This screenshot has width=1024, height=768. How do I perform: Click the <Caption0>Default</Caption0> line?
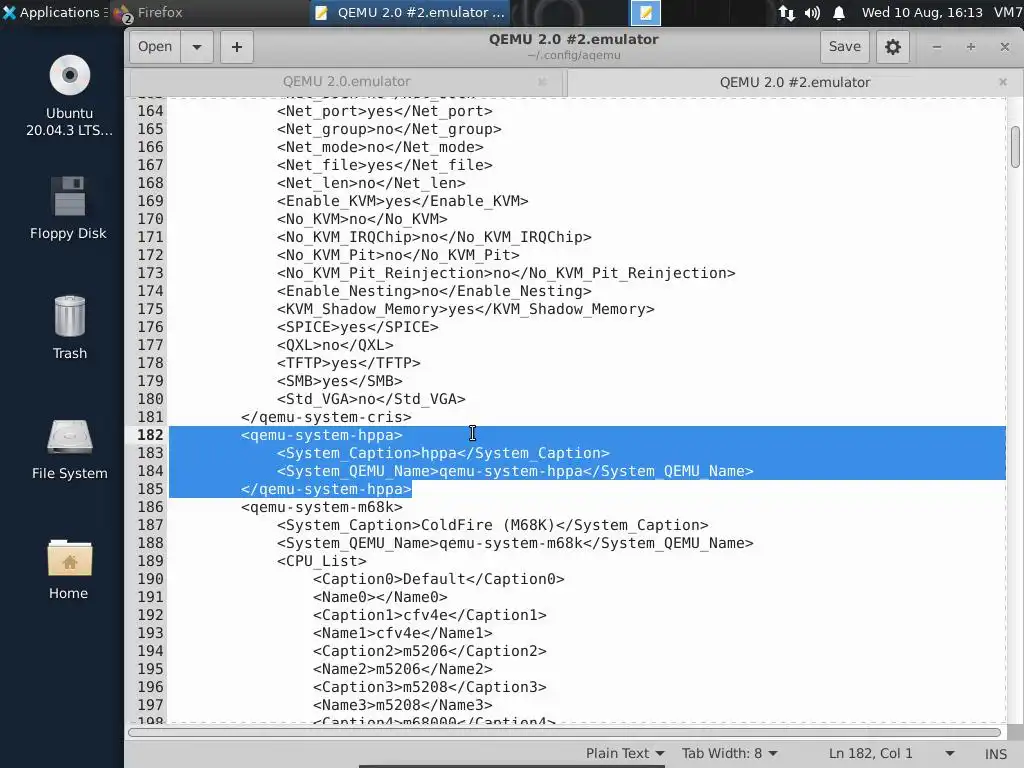tap(438, 579)
